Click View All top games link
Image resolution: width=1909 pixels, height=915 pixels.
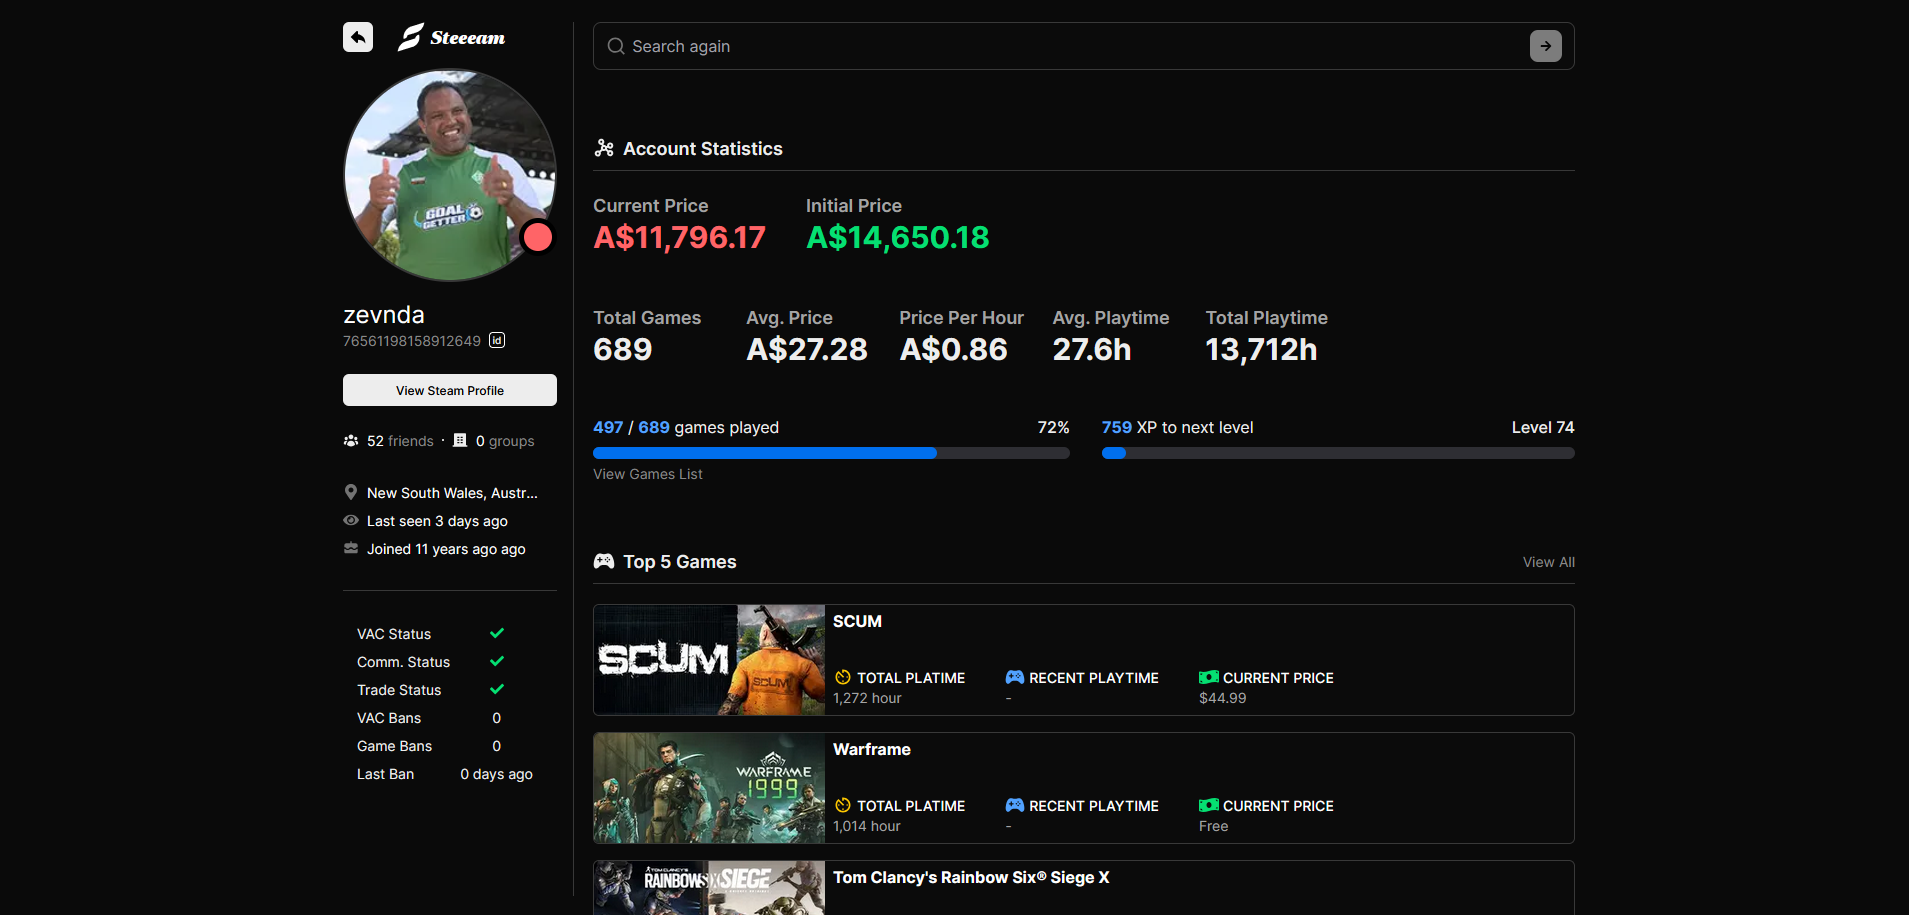(1549, 562)
